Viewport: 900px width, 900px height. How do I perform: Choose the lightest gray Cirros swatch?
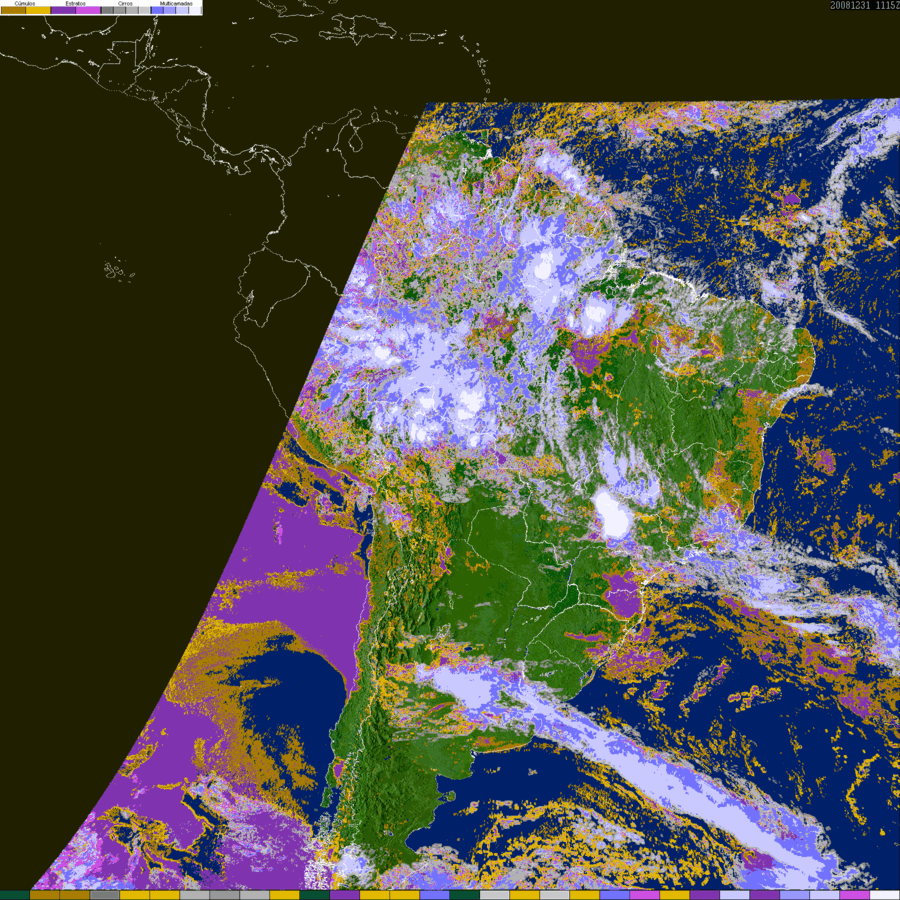144,10
